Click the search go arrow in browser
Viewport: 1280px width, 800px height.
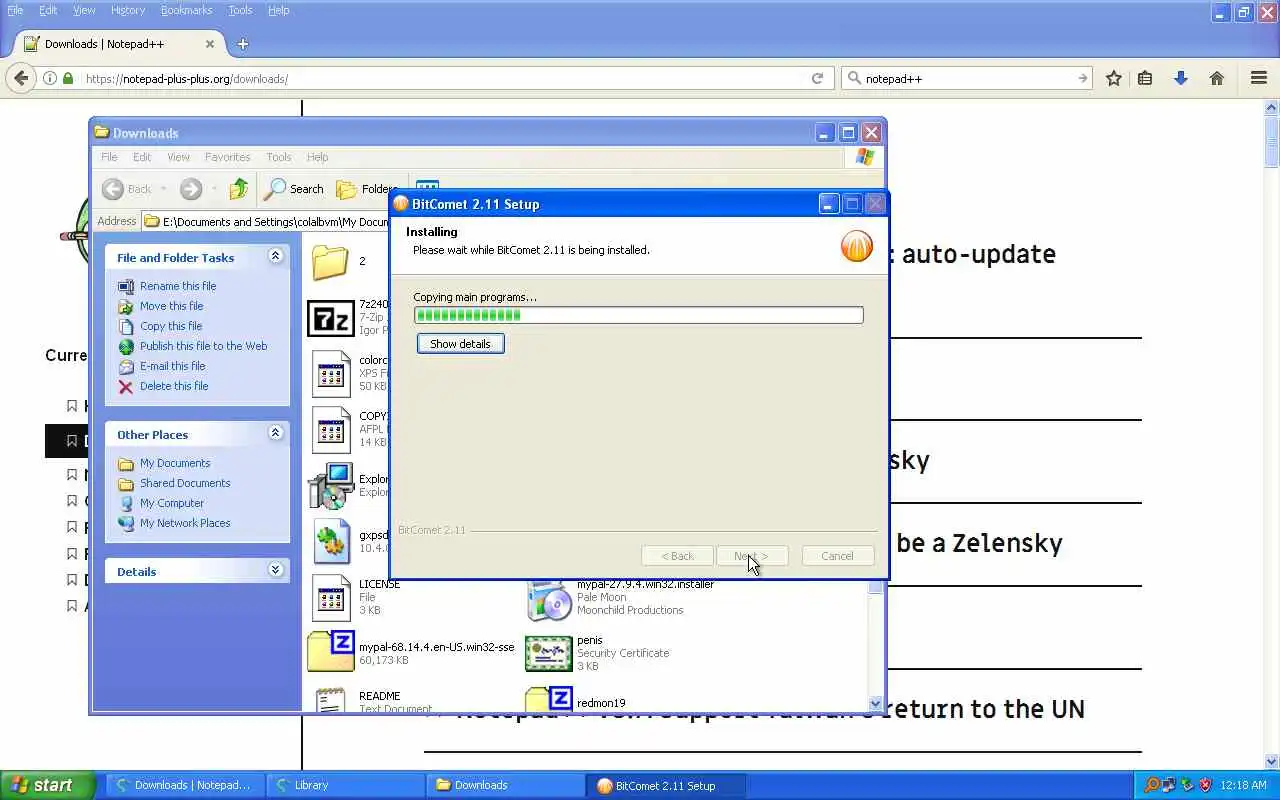click(x=1082, y=78)
